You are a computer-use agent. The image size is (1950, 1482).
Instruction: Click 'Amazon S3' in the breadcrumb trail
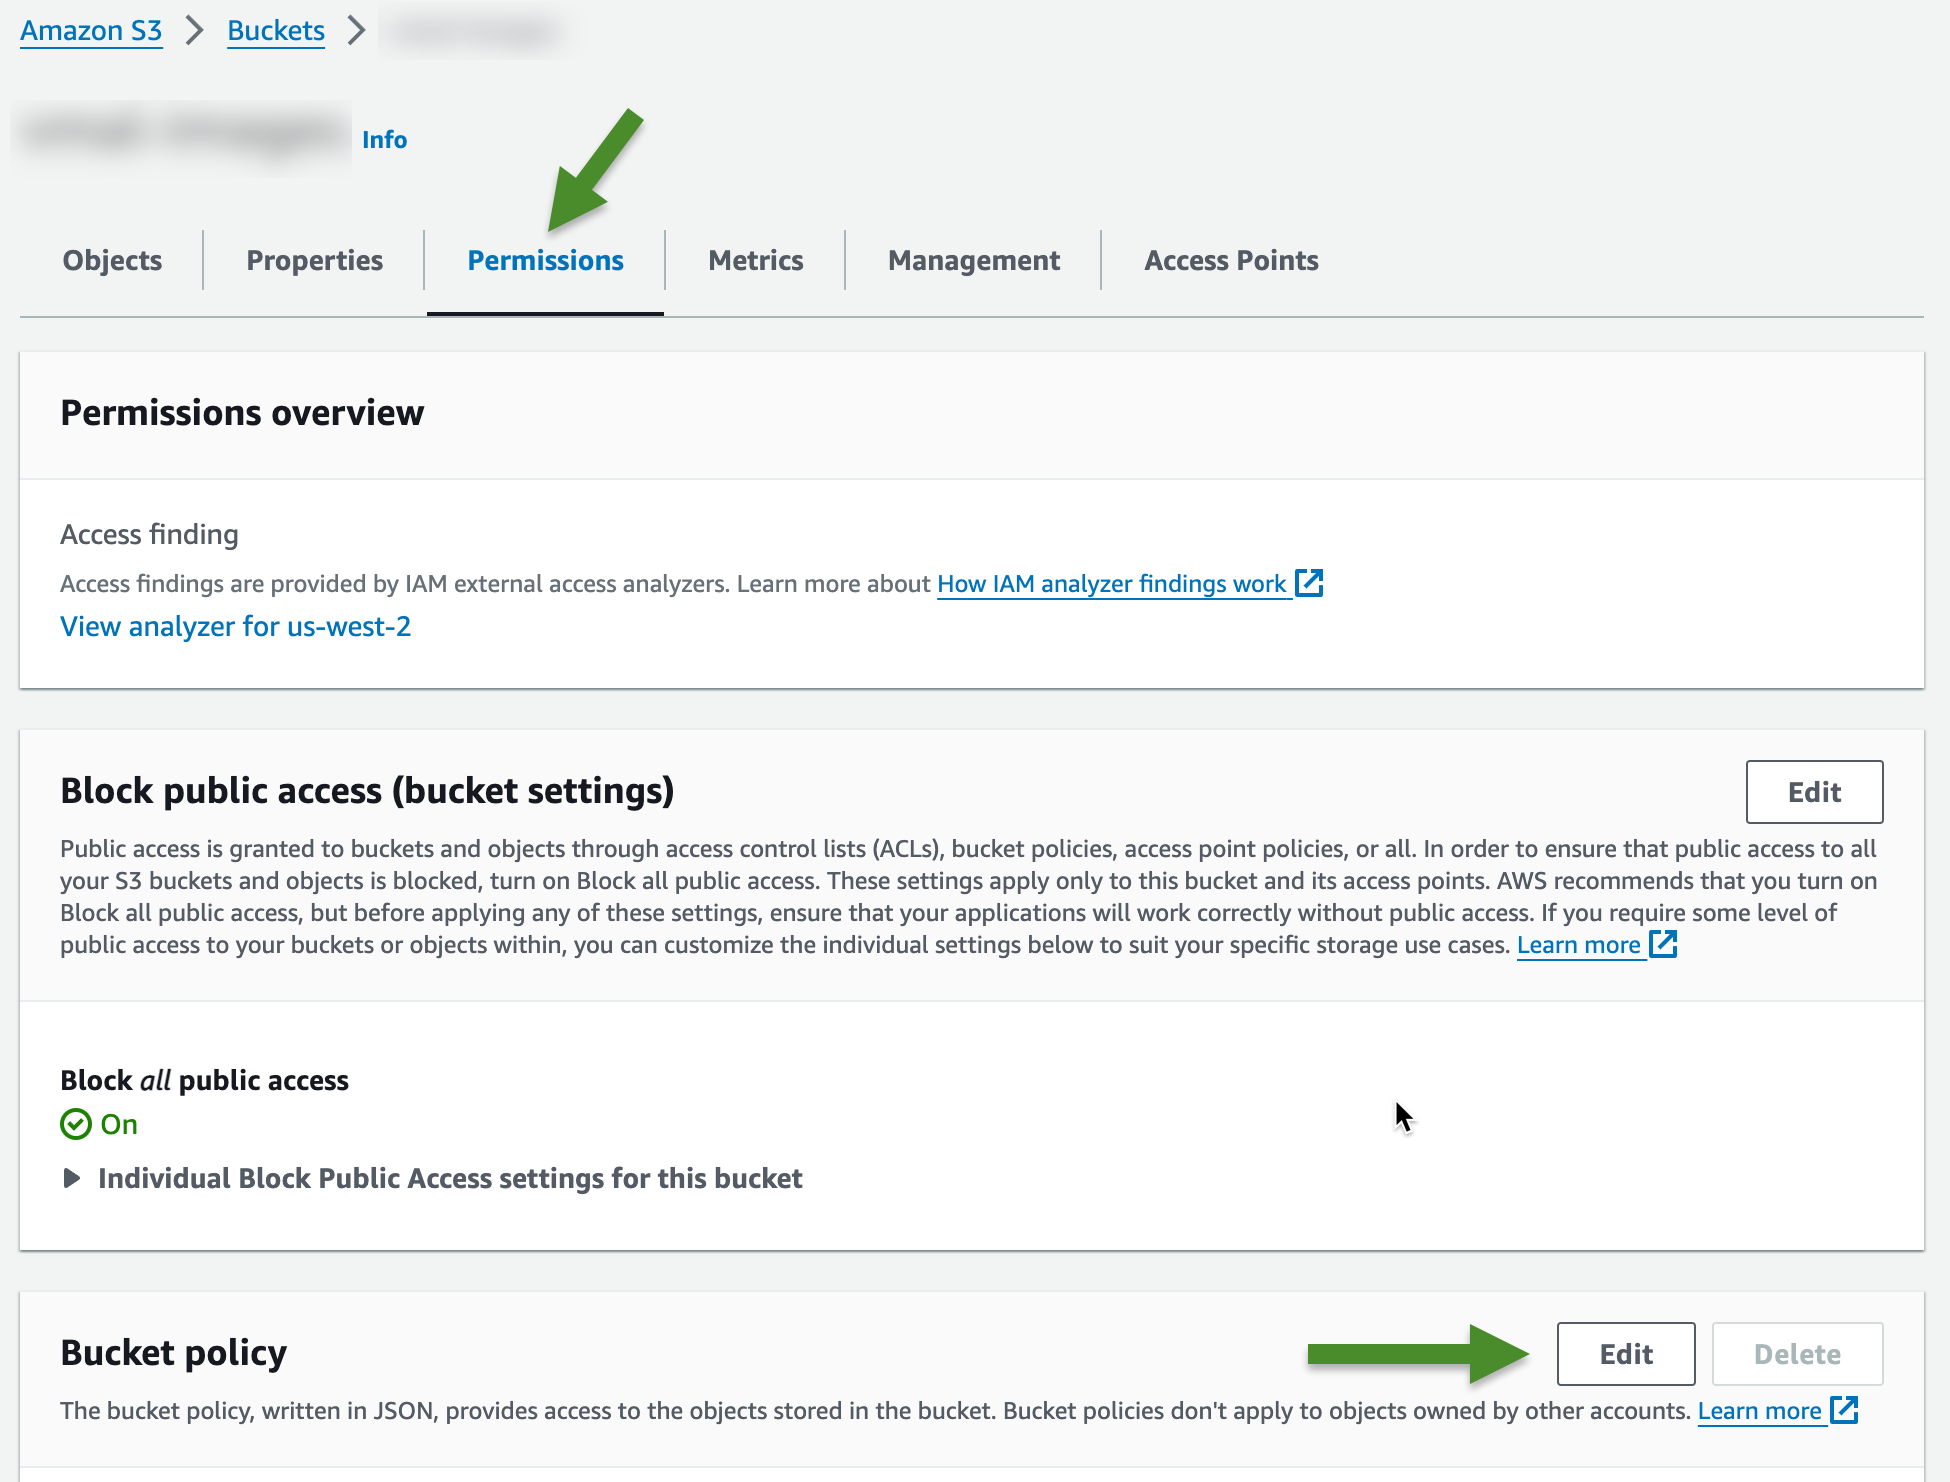coord(91,30)
